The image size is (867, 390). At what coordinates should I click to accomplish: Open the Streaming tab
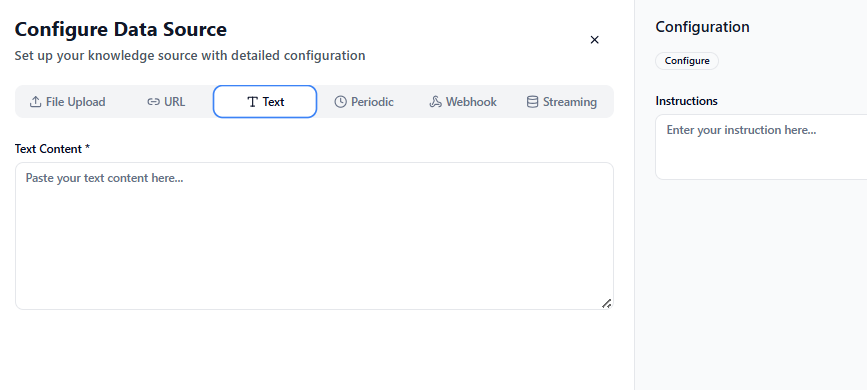pyautogui.click(x=562, y=102)
